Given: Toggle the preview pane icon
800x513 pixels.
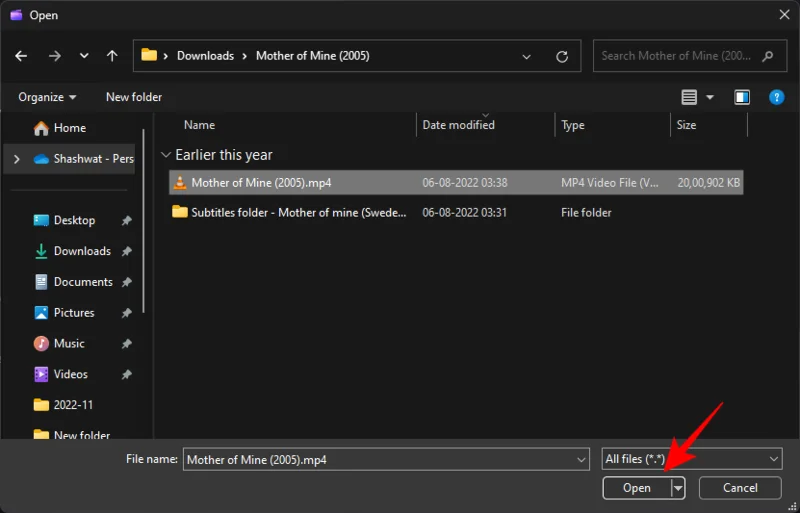Looking at the screenshot, I should point(742,97).
